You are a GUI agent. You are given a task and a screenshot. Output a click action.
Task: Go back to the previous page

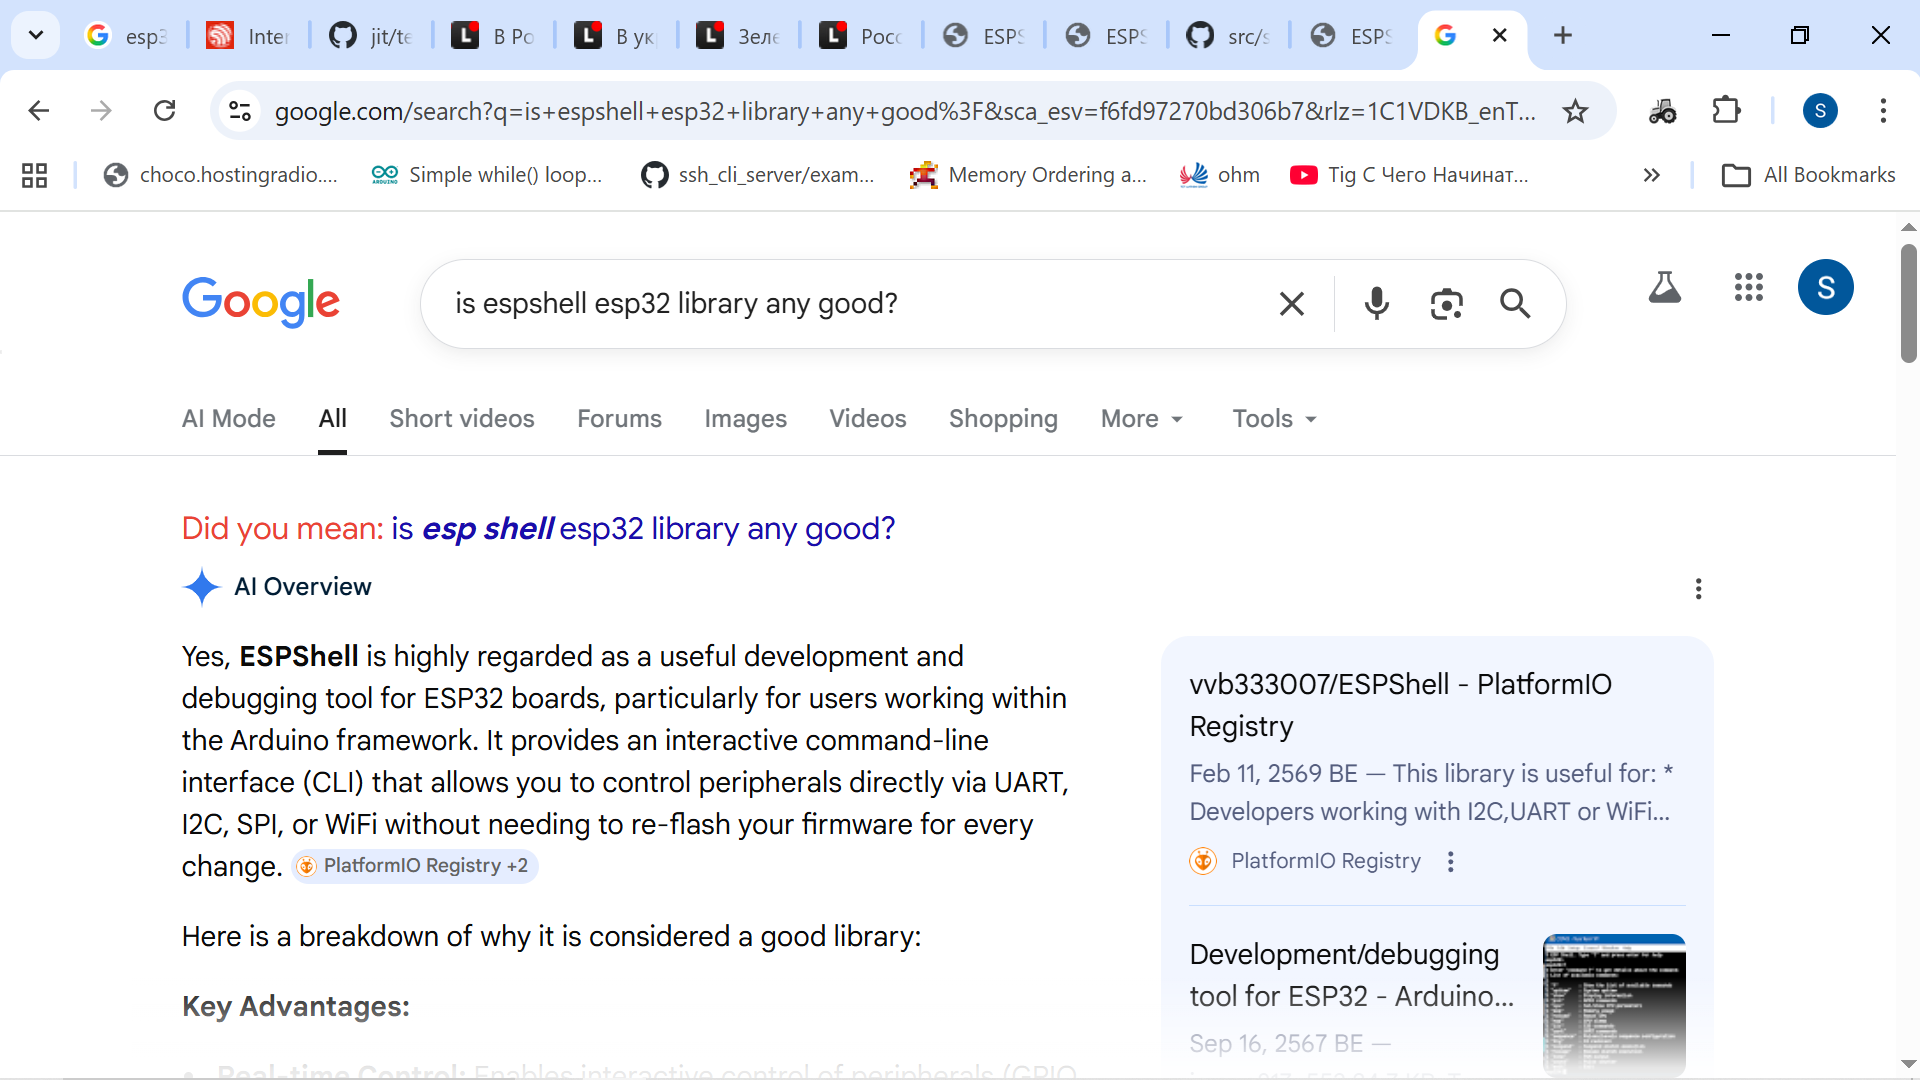39,110
